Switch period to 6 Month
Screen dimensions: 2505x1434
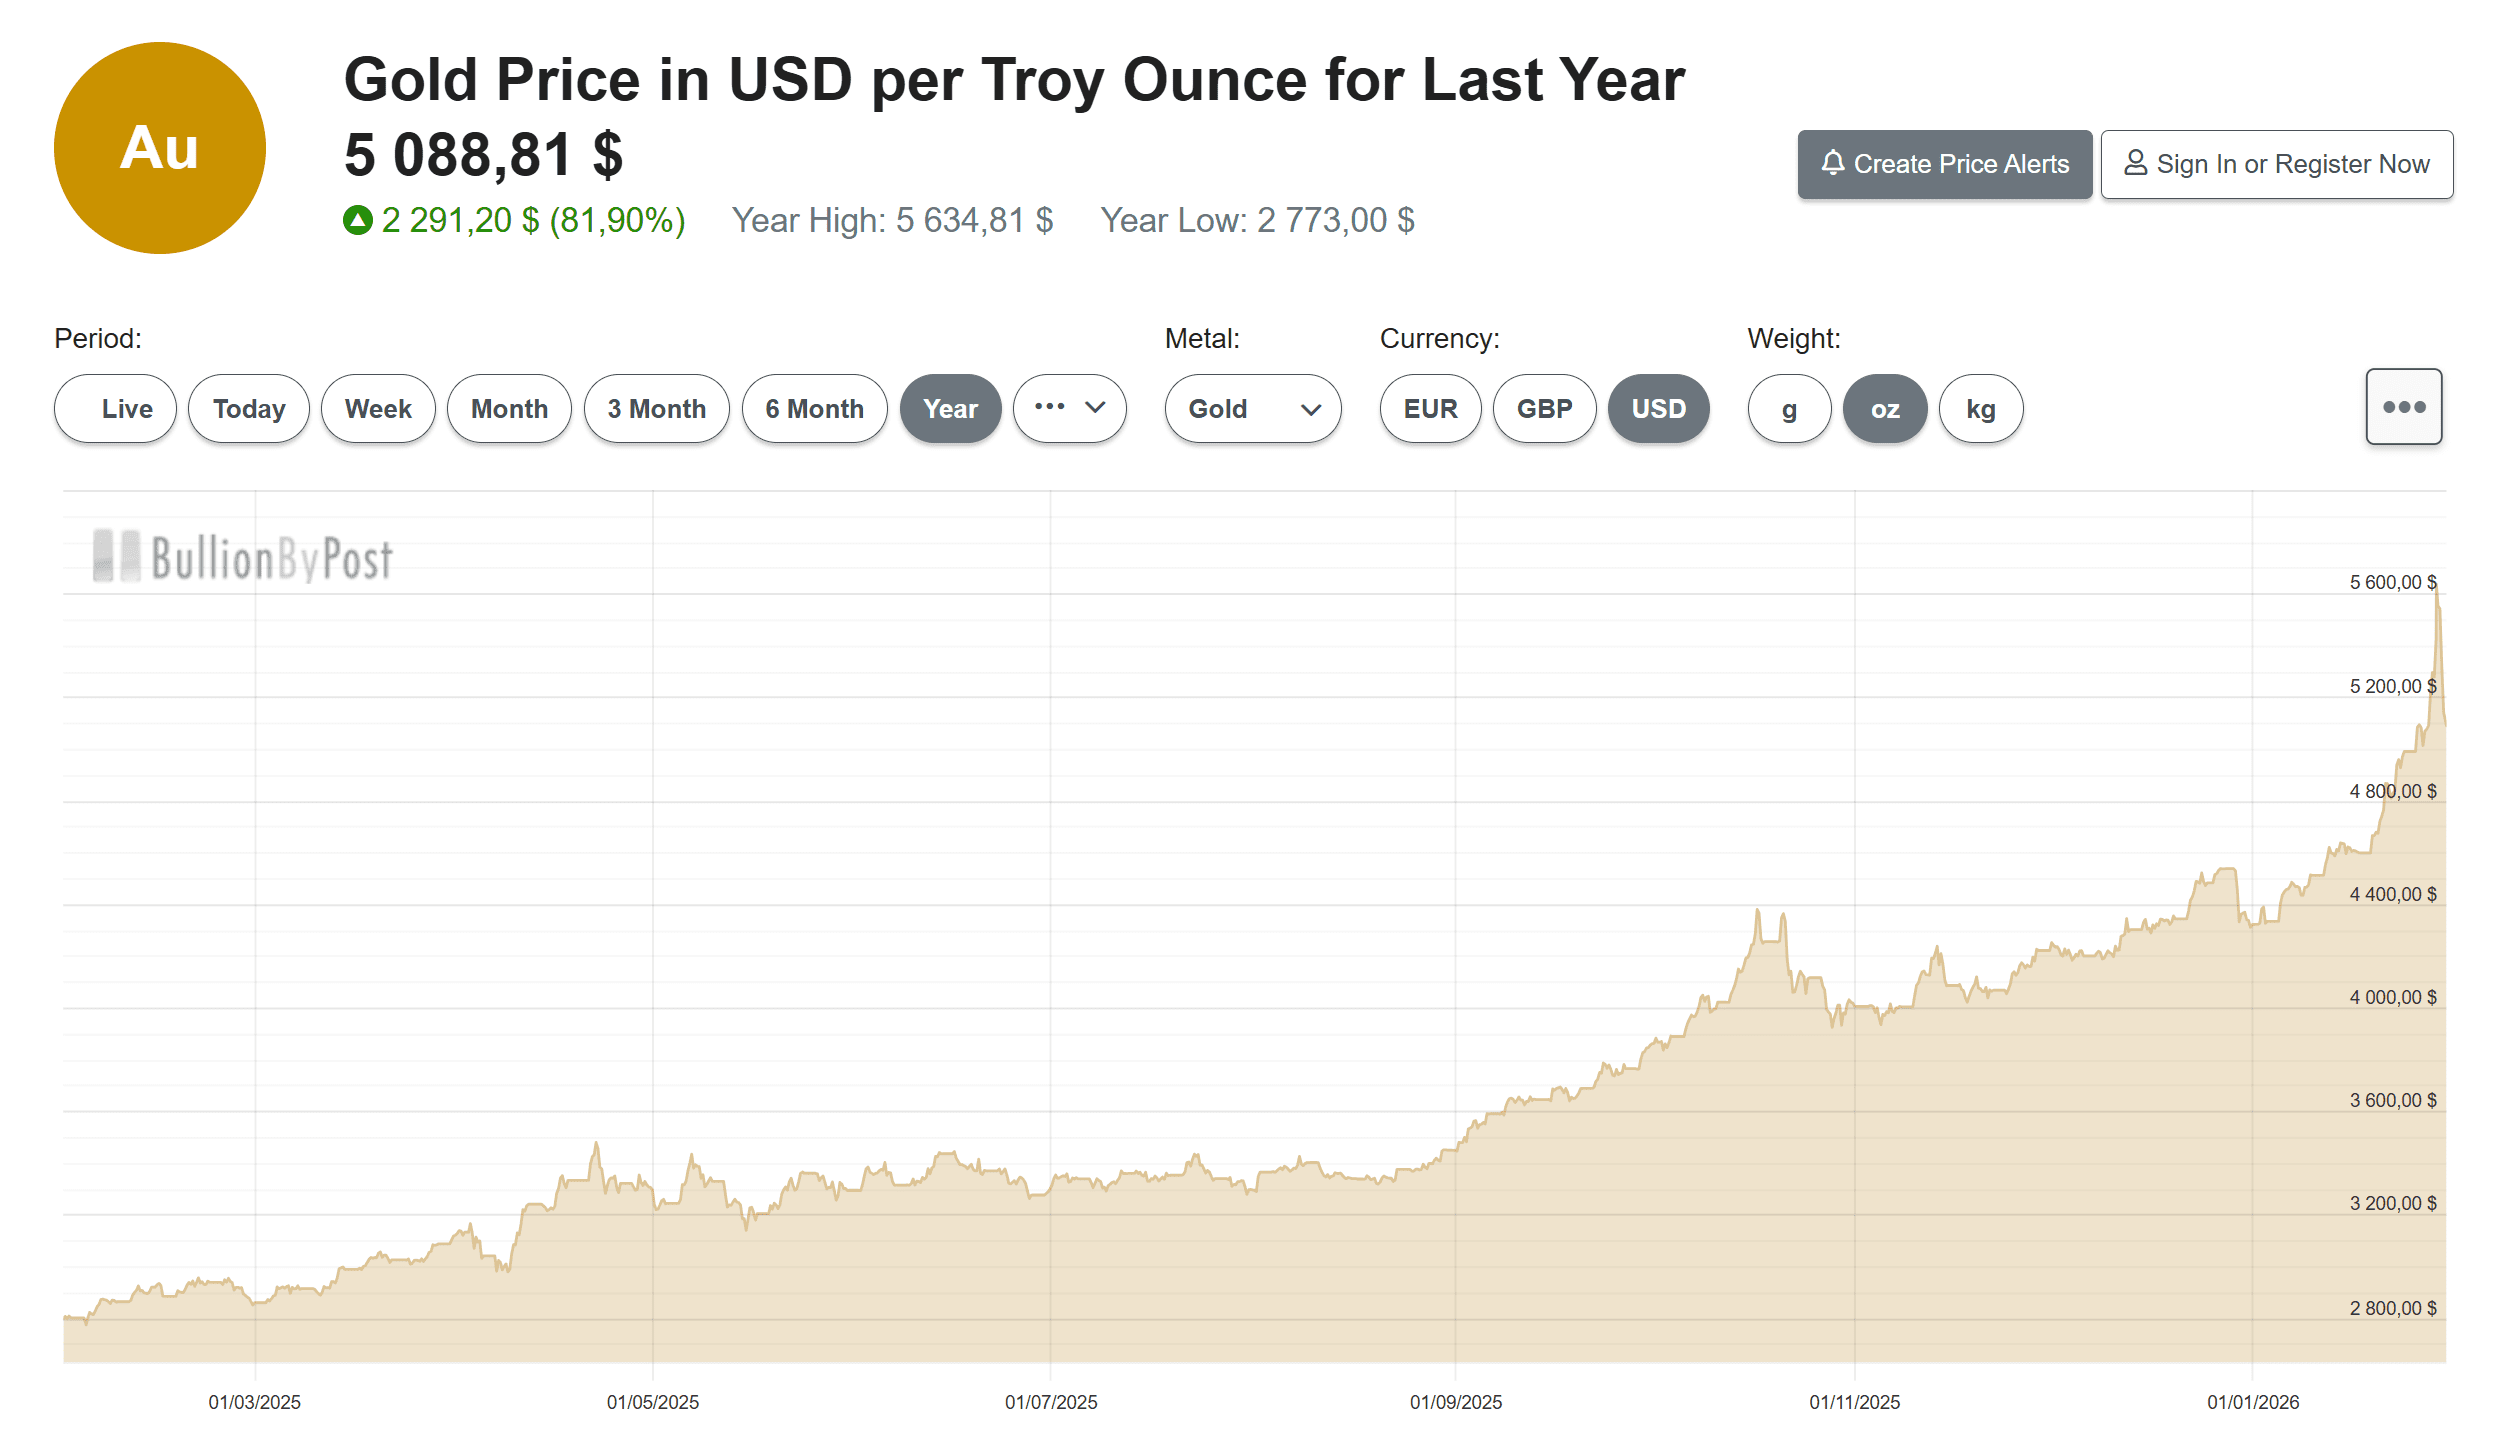814,409
